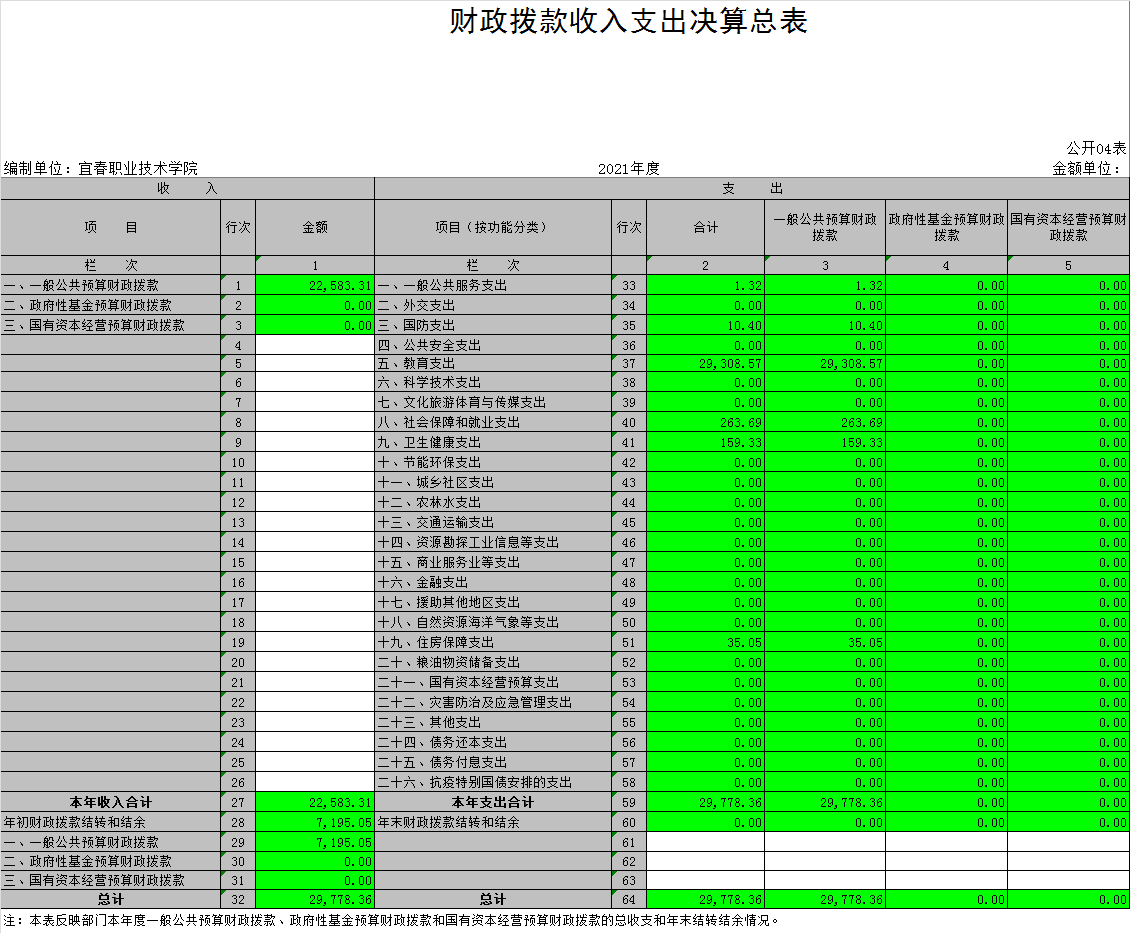
Task: Click the 国有资本经营预算财政拨款 column header
Action: pyautogui.click(x=1068, y=227)
